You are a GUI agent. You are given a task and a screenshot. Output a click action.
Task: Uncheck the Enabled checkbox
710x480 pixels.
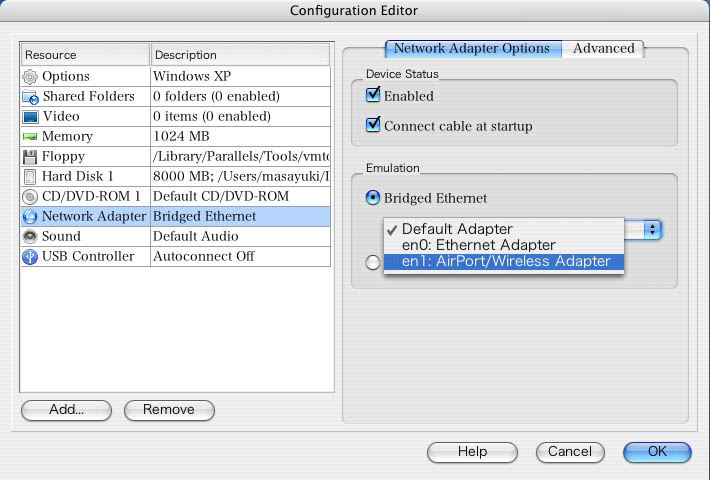373,96
